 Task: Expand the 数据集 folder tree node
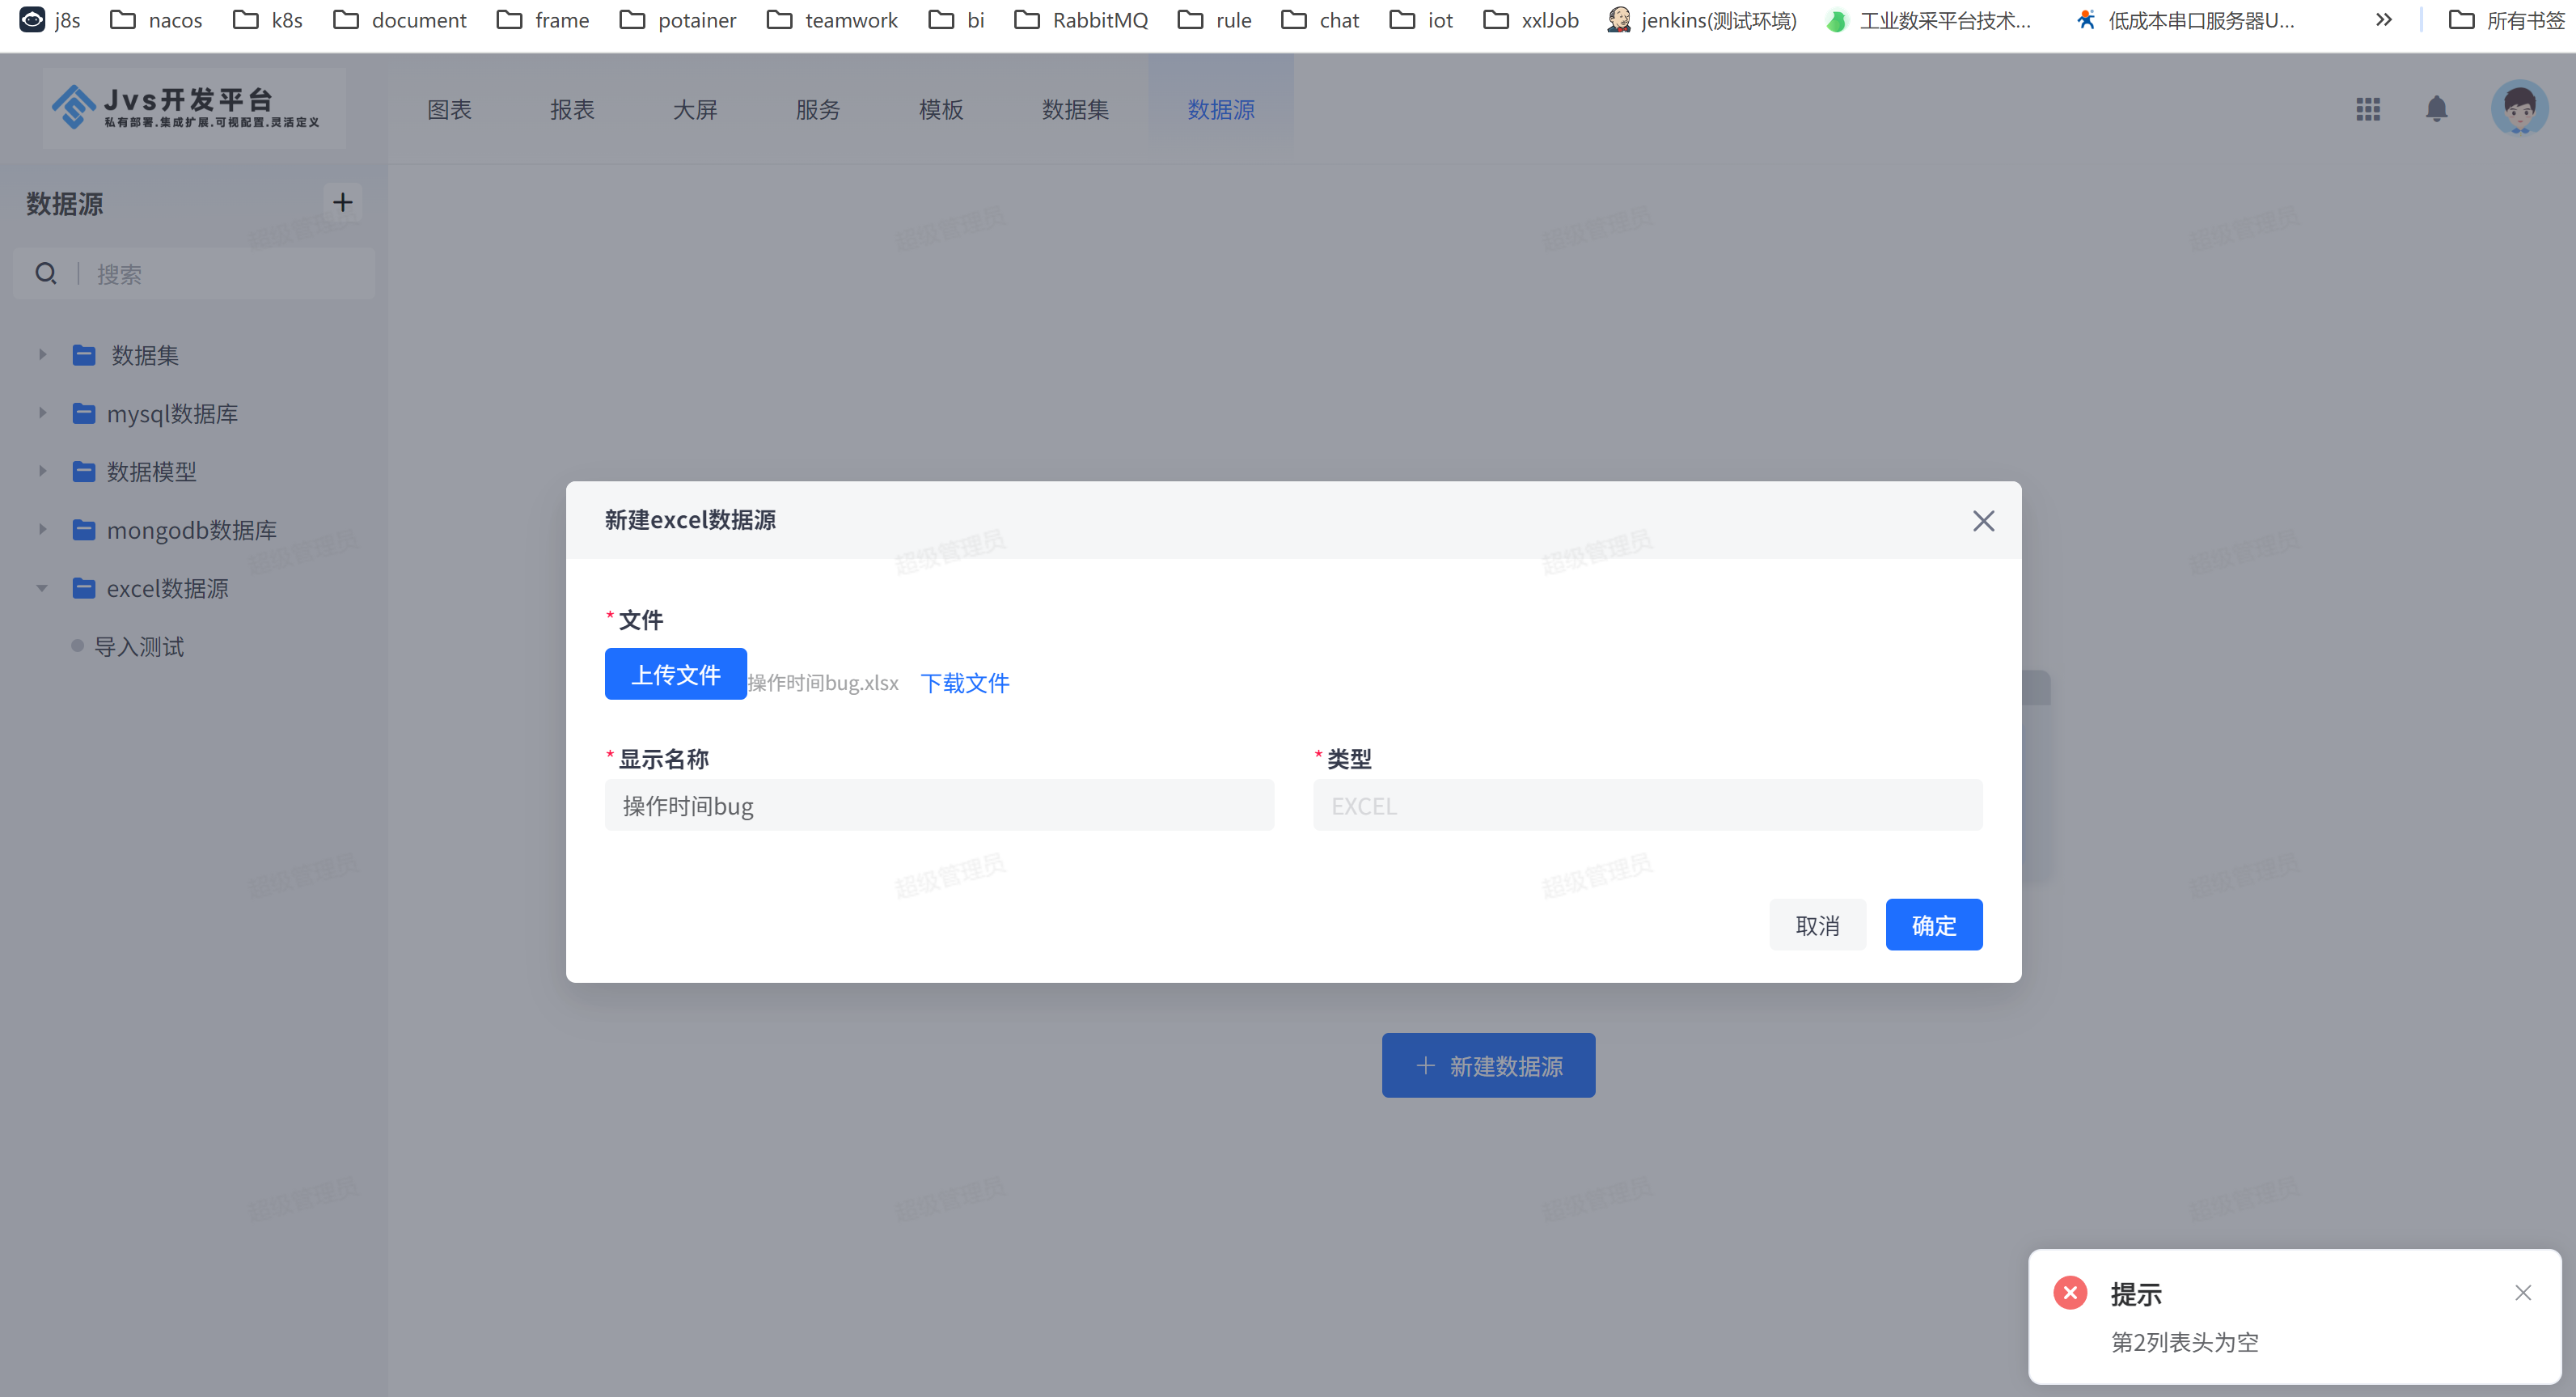42,355
